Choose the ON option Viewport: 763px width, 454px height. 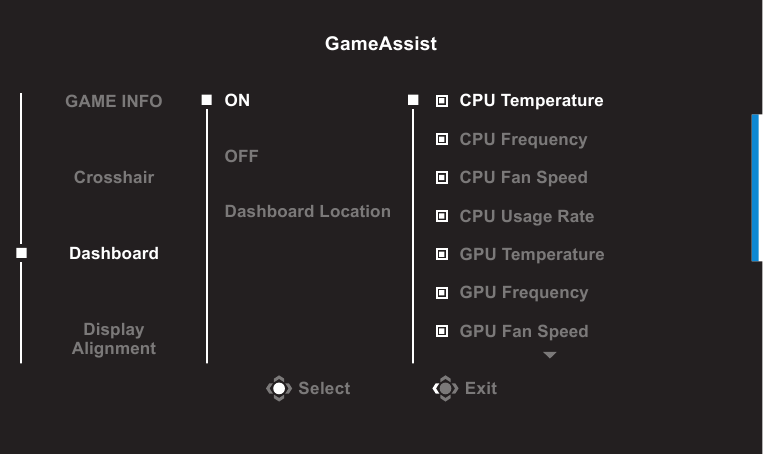[238, 100]
